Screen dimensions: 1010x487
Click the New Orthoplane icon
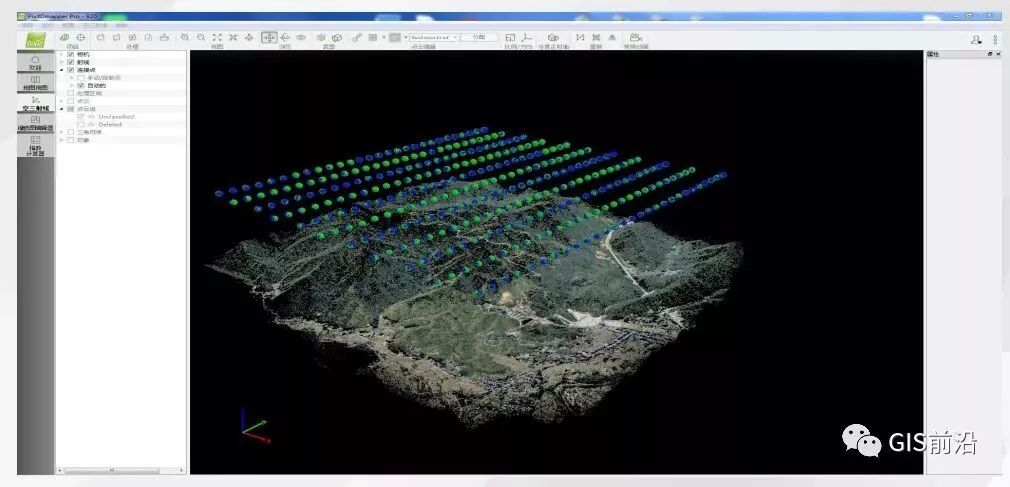[x=553, y=38]
